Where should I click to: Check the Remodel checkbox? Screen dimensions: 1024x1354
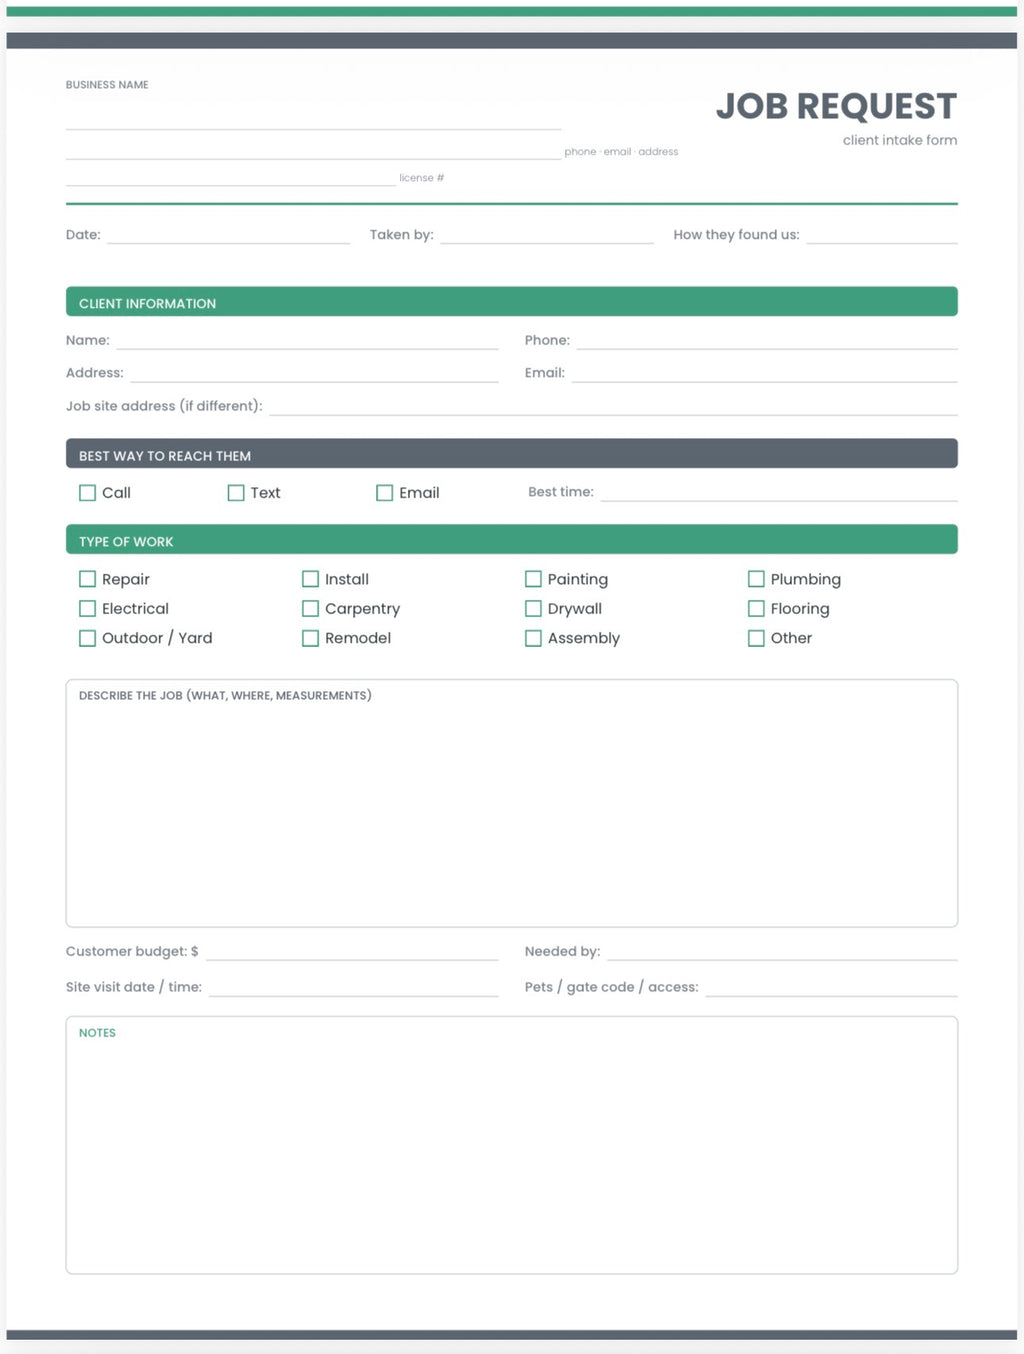click(x=310, y=638)
